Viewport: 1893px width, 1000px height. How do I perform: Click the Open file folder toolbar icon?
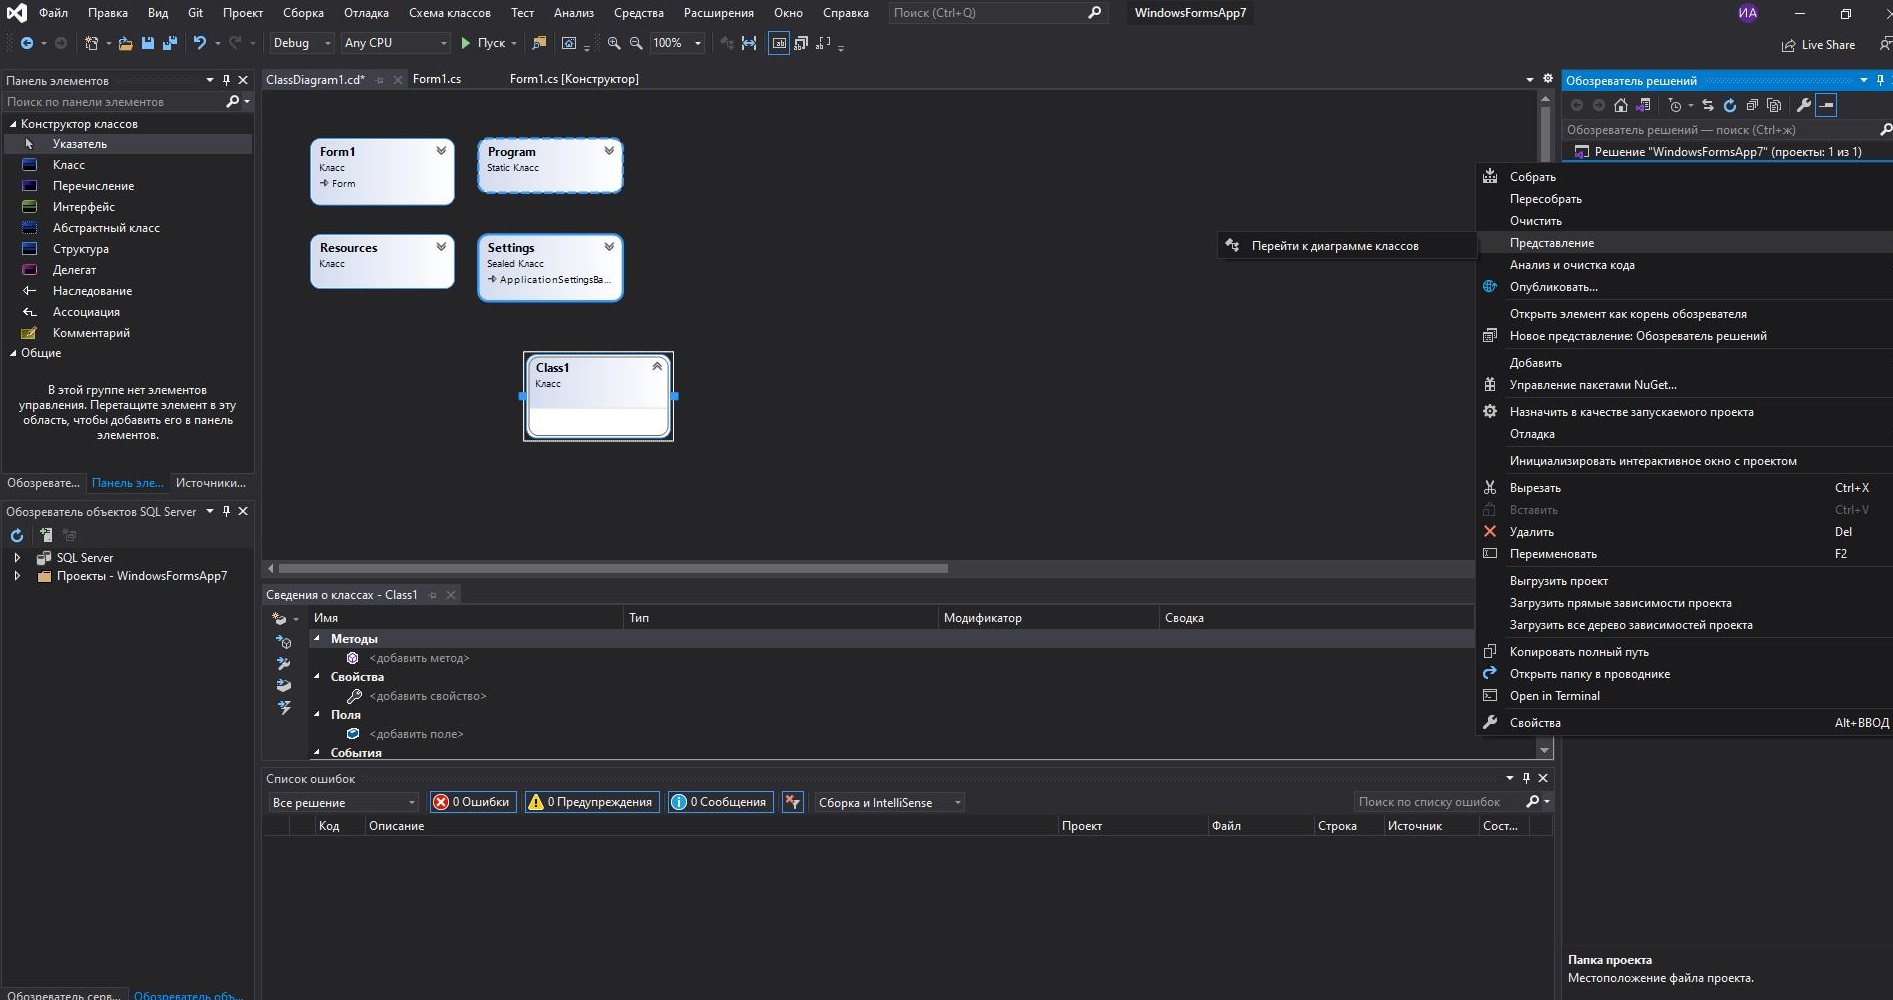(125, 43)
